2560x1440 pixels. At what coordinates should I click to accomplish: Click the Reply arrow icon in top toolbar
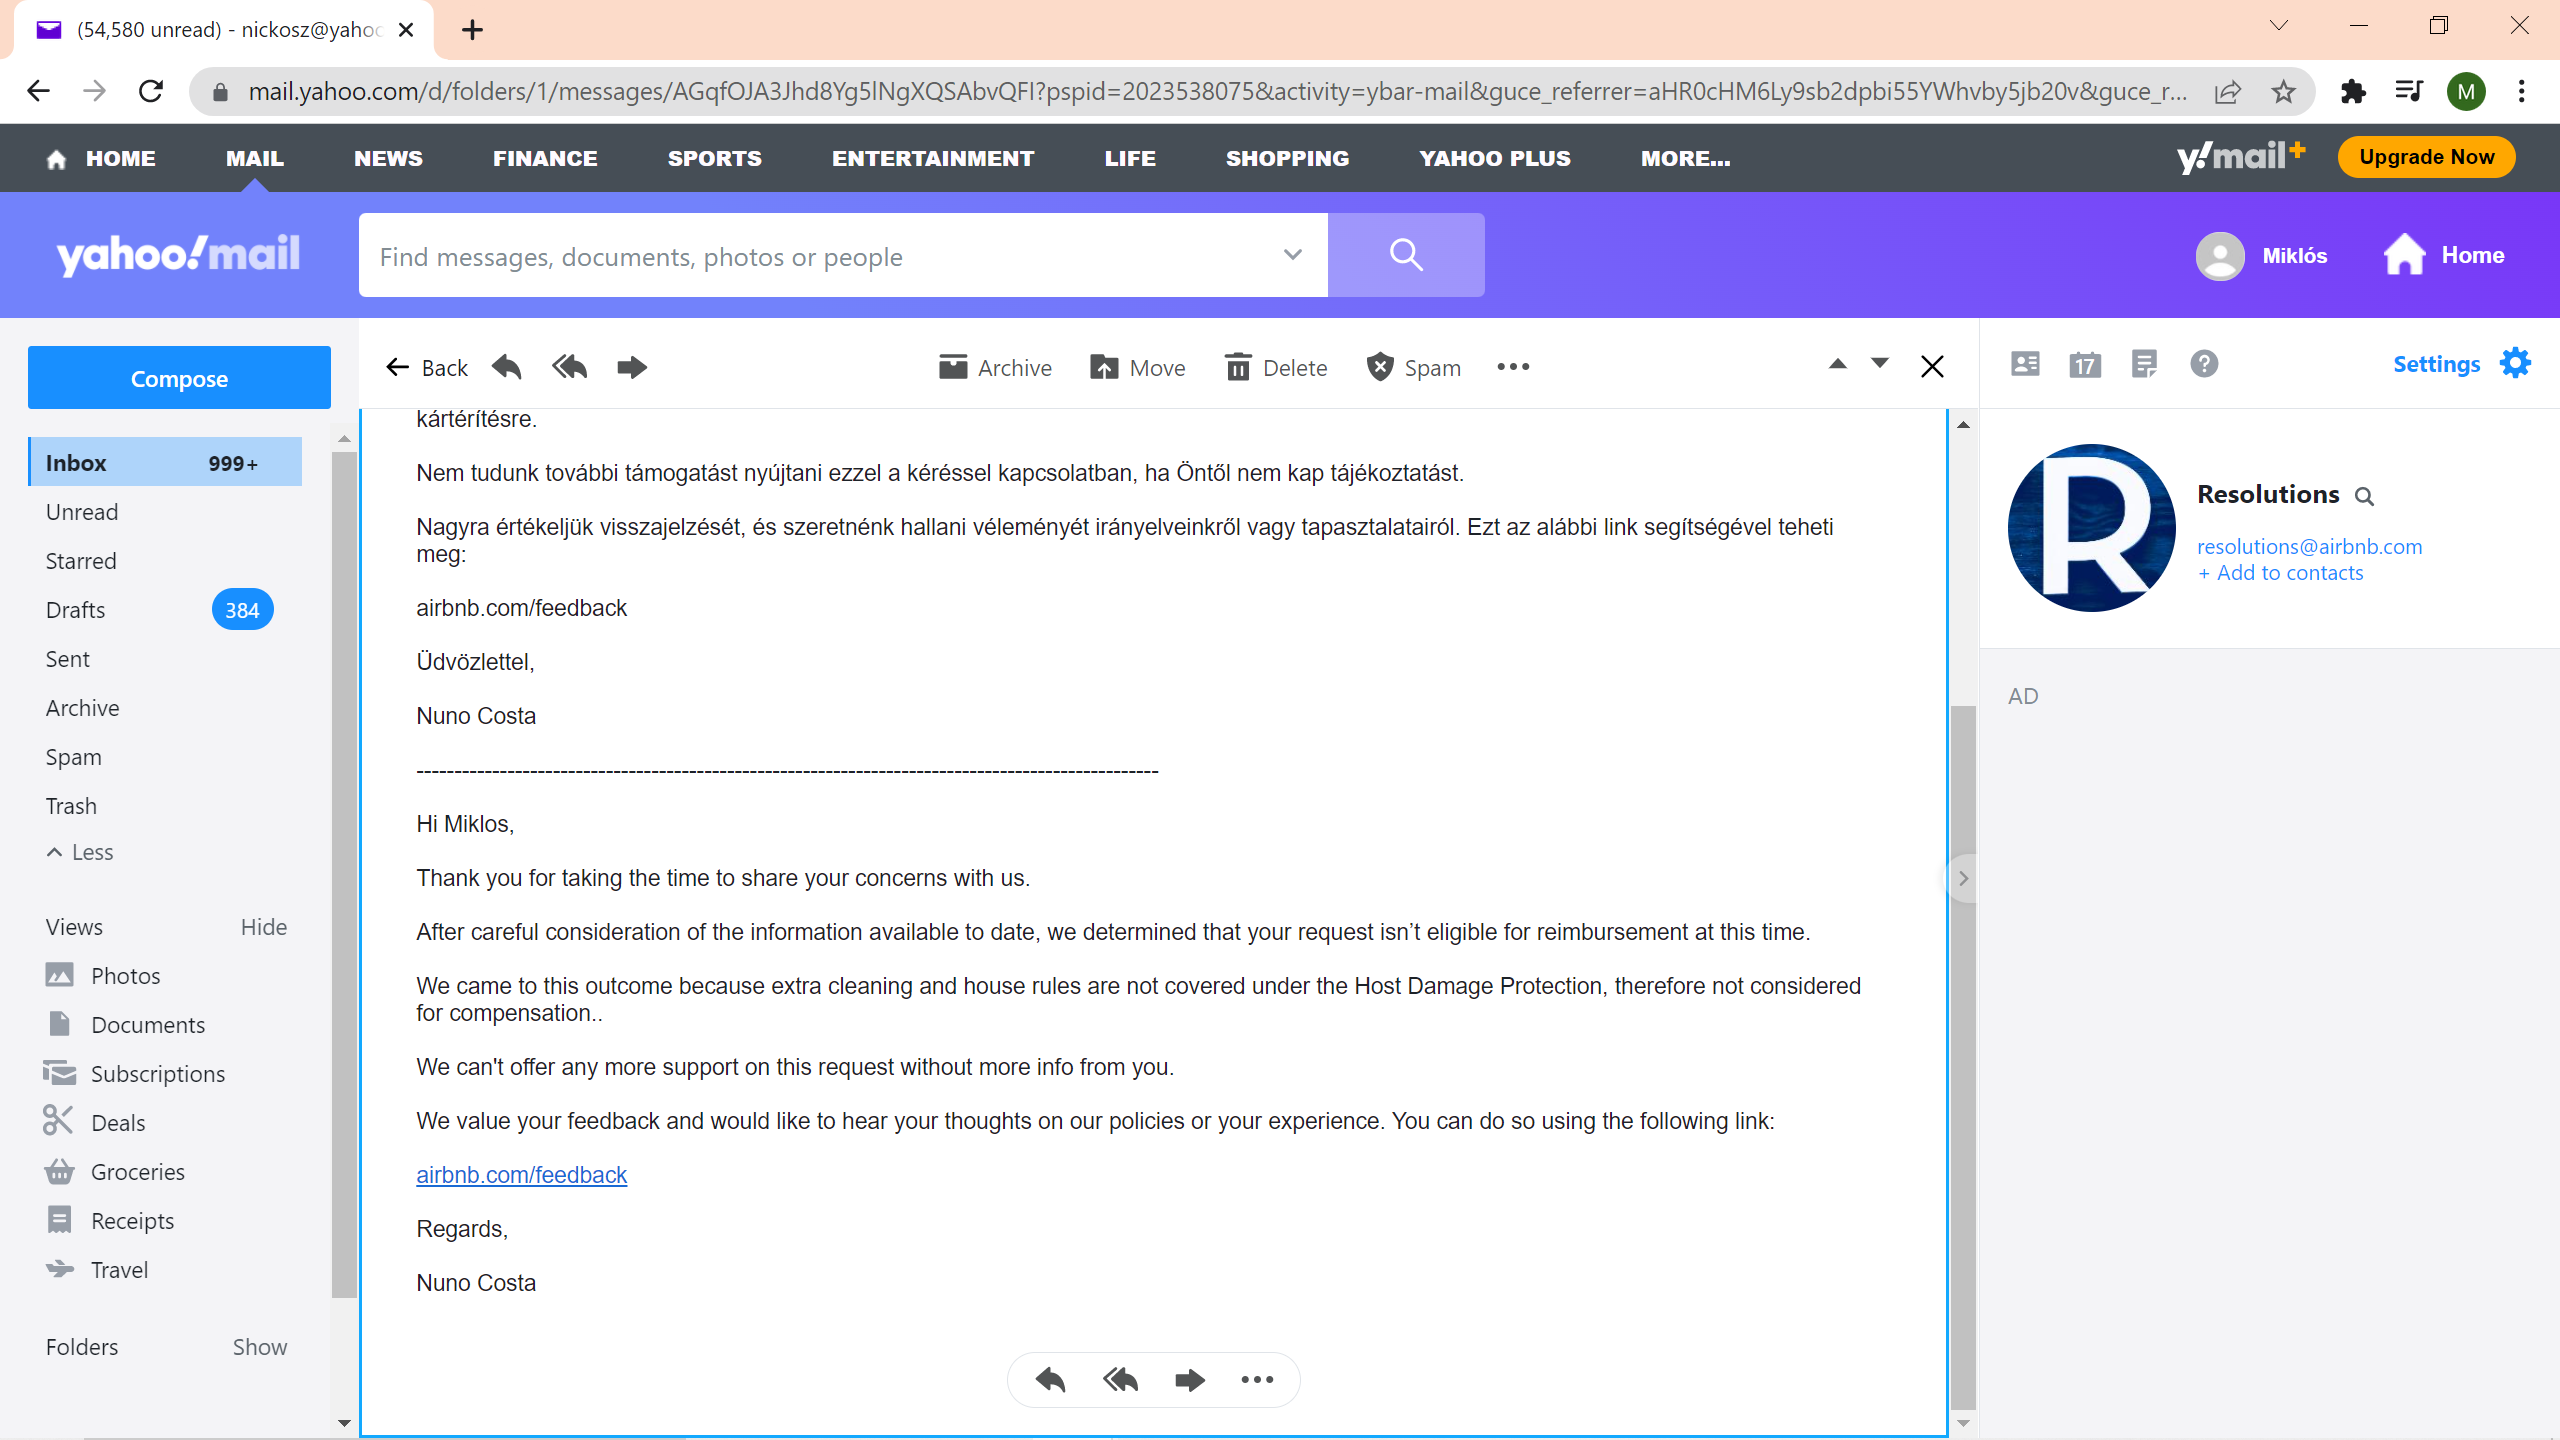pos(507,367)
